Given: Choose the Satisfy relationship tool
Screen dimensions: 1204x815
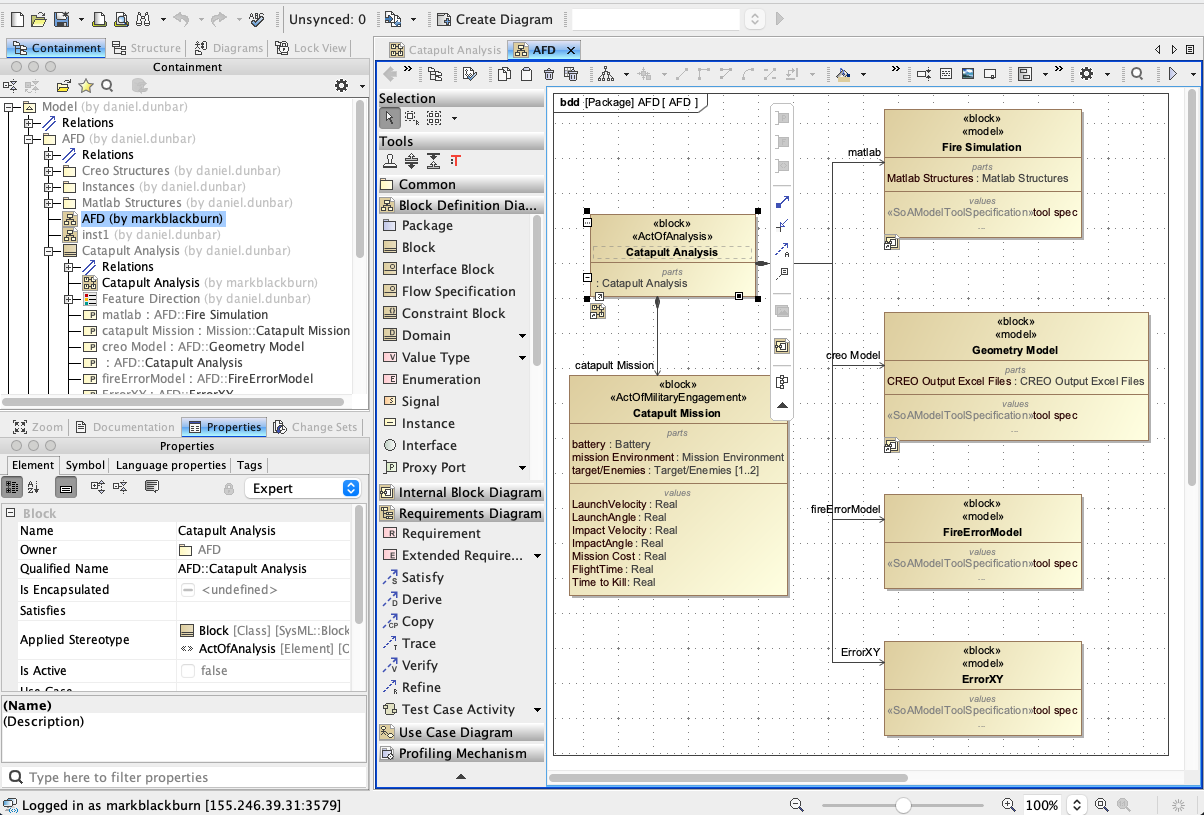Looking at the screenshot, I should (x=422, y=577).
